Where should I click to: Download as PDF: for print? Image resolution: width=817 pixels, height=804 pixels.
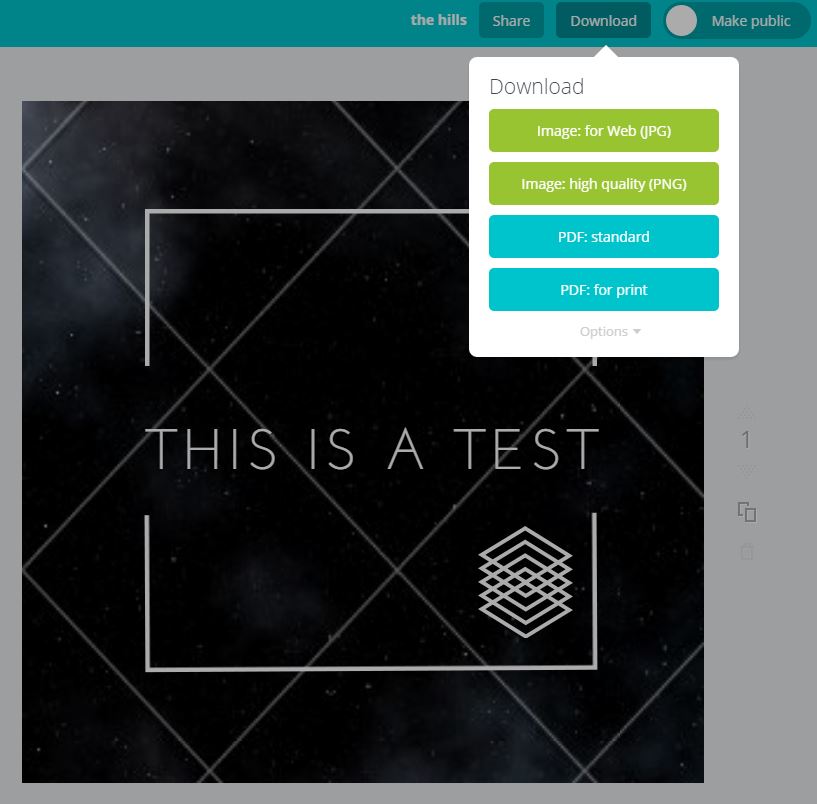pyautogui.click(x=603, y=290)
